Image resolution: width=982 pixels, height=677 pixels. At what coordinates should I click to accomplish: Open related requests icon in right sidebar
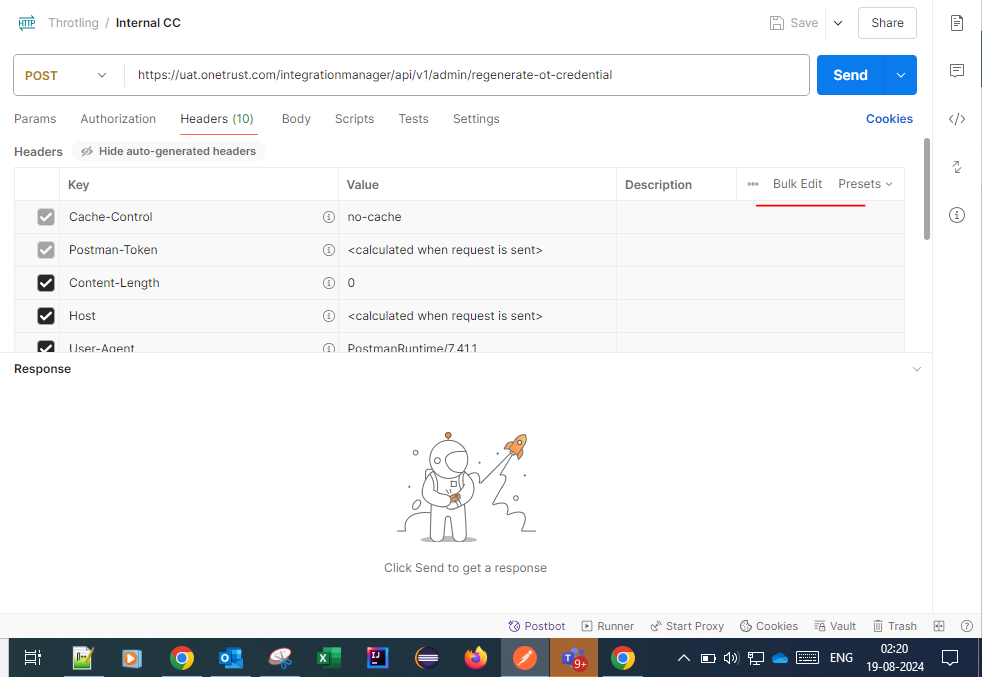956,167
